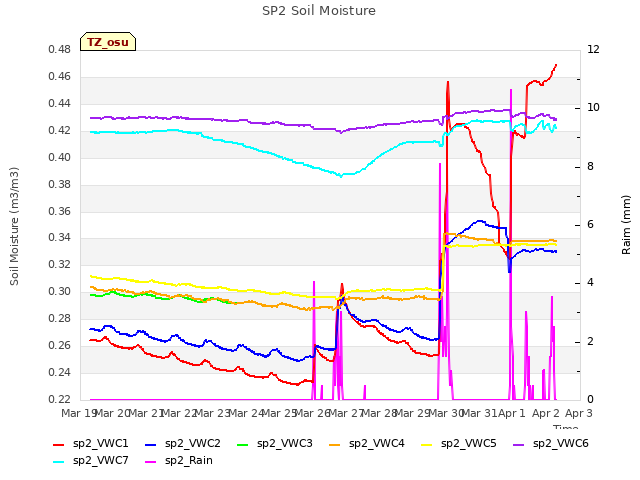Screen dimensions: 640x480
Task: Click the 2 rain axis tick label
Action: [591, 341]
